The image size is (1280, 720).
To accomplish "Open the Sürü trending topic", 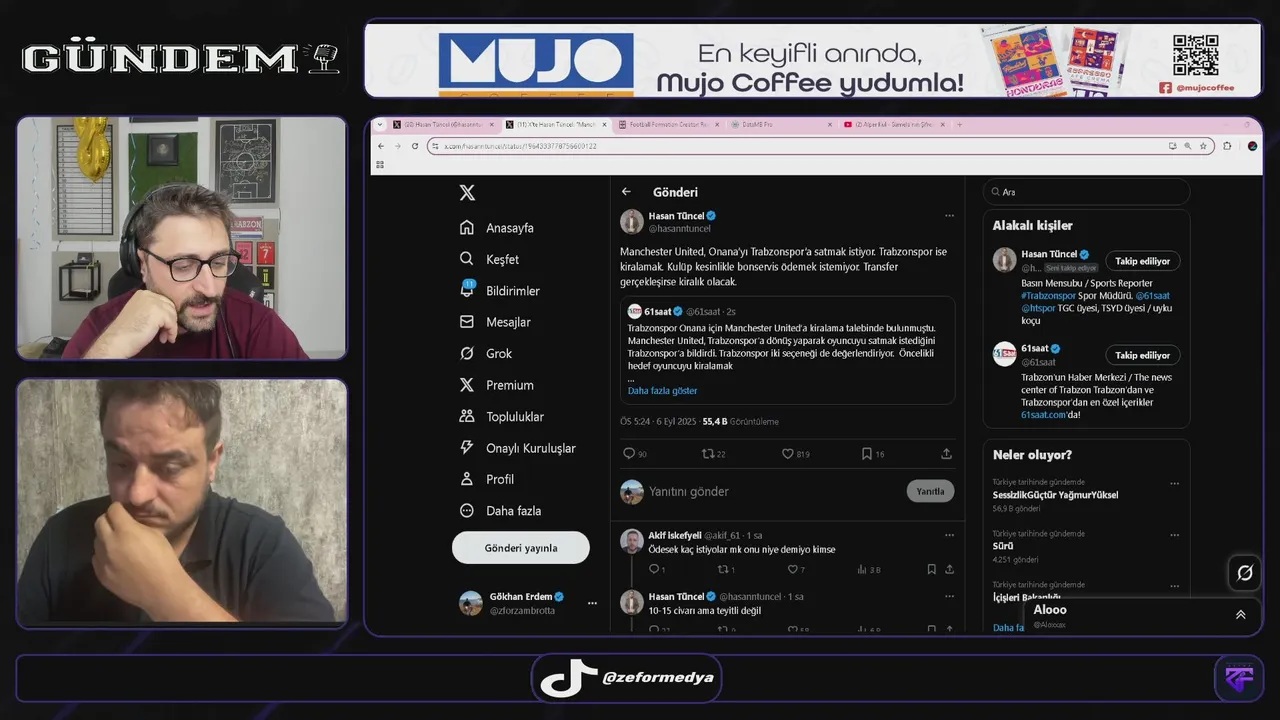I will coord(1002,546).
